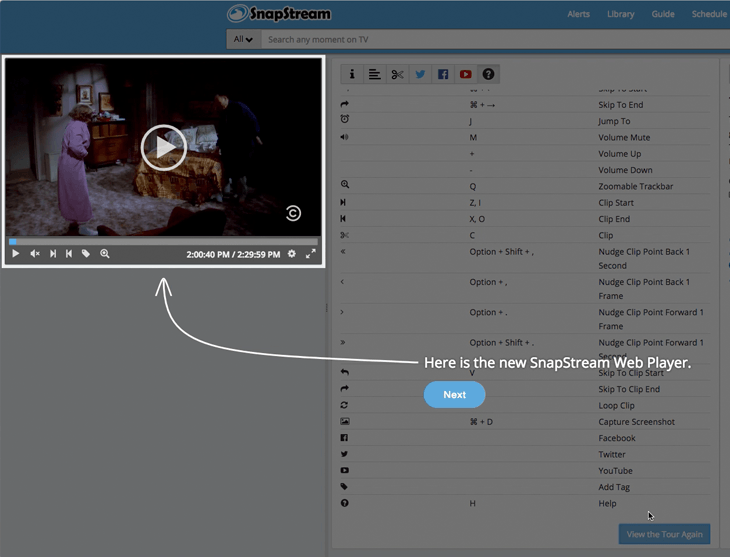Toggle zoomable trackbar magnifier in player
This screenshot has height=557, width=730.
pos(105,254)
